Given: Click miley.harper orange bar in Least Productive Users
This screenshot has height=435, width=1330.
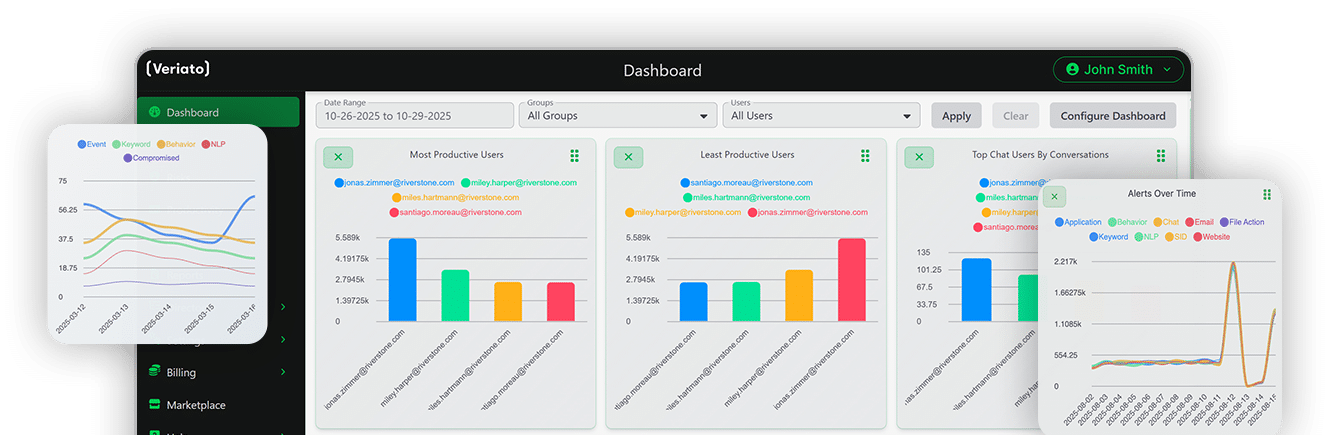Looking at the screenshot, I should (799, 296).
